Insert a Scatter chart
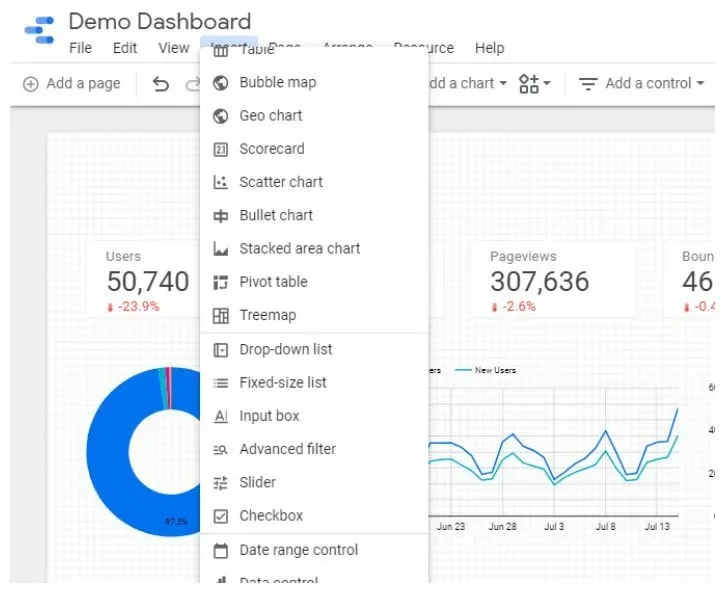The width and height of the screenshot is (728, 596). [314, 182]
